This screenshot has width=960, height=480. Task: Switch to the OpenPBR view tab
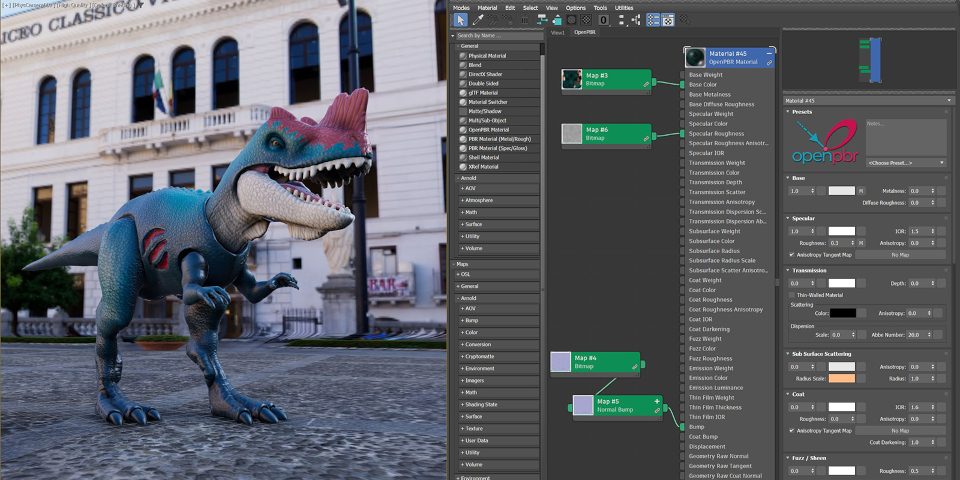pyautogui.click(x=587, y=32)
